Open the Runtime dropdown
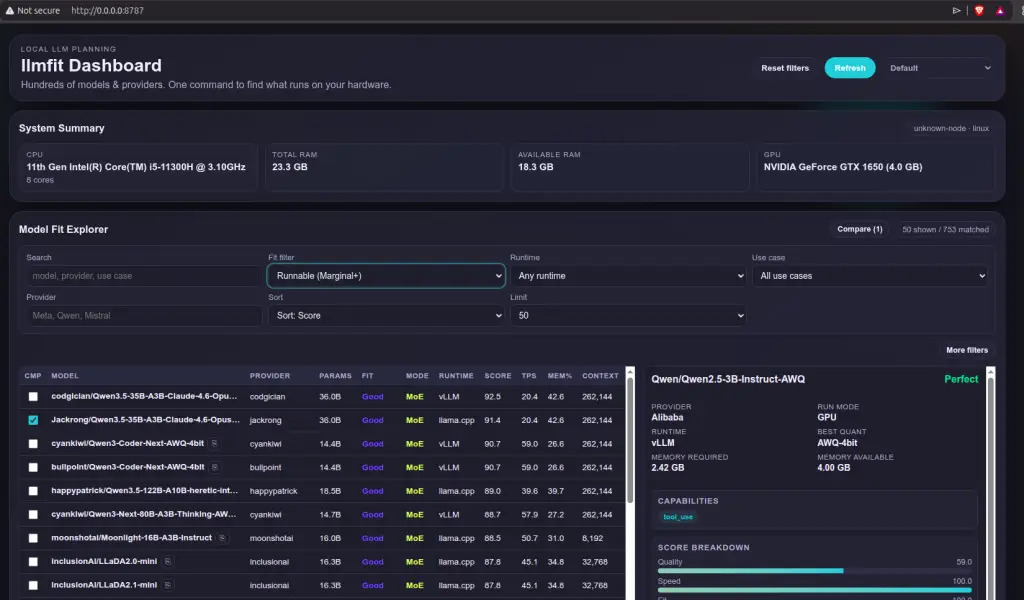This screenshot has height=600, width=1024. click(x=629, y=275)
